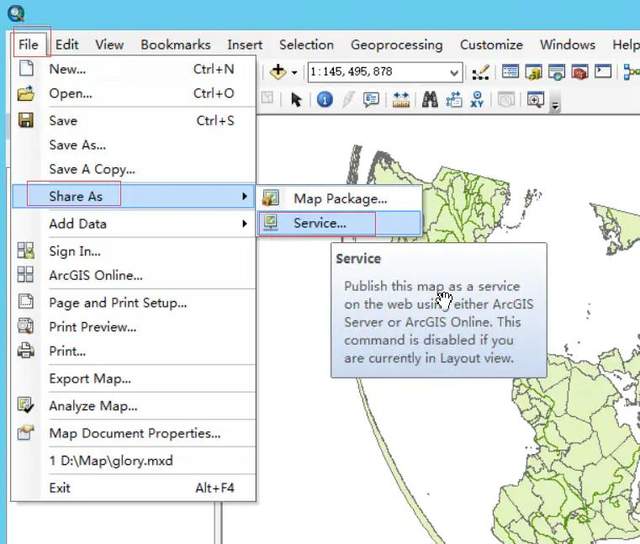Open recent file D:\Map\glory.mxd
Viewport: 640px width, 544px height.
click(x=133, y=460)
